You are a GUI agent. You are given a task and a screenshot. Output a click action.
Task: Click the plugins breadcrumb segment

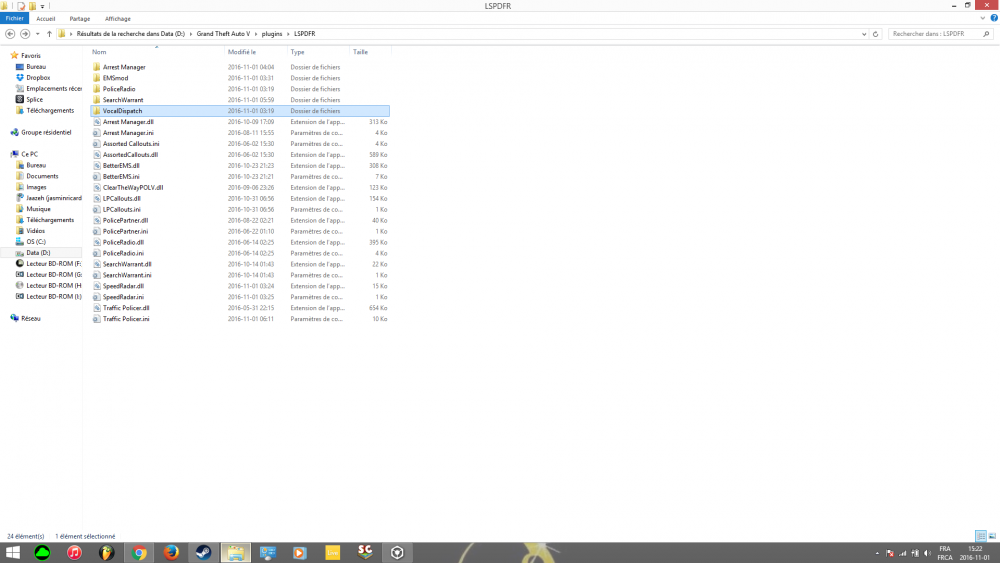(x=272, y=34)
